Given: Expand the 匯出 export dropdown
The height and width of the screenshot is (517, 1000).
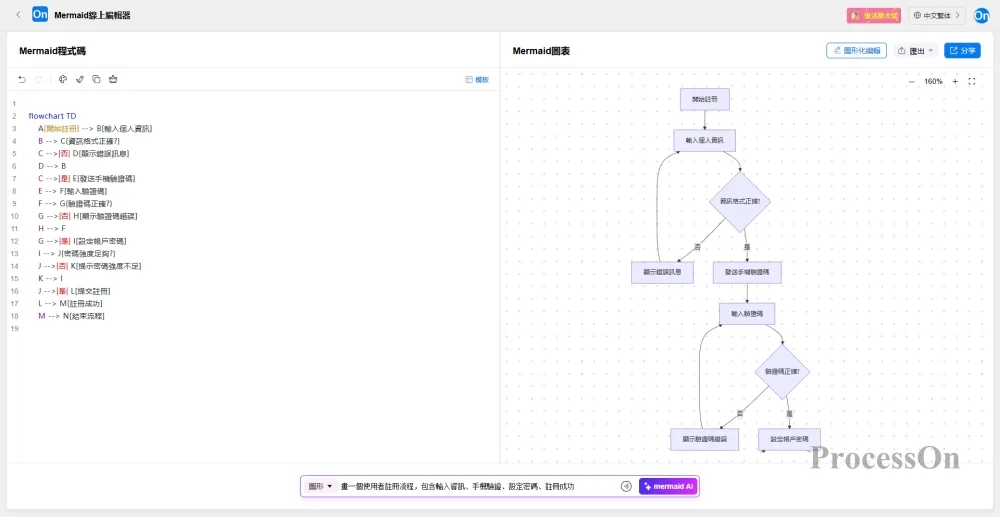Looking at the screenshot, I should coord(916,51).
